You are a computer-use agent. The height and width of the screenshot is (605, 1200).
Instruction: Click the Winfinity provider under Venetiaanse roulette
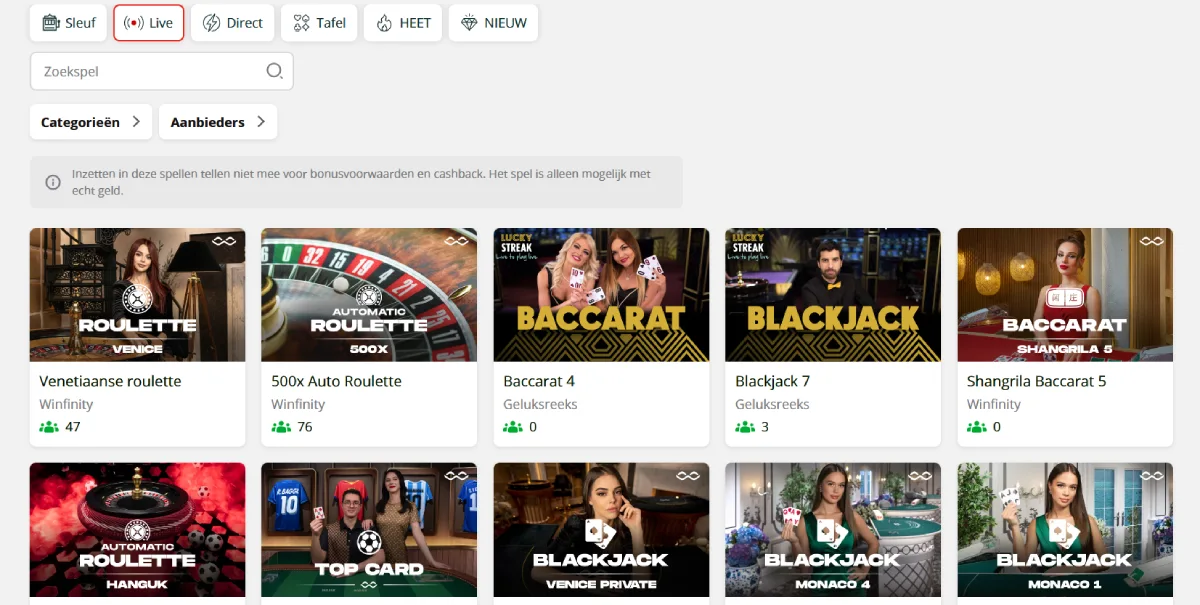[66, 404]
